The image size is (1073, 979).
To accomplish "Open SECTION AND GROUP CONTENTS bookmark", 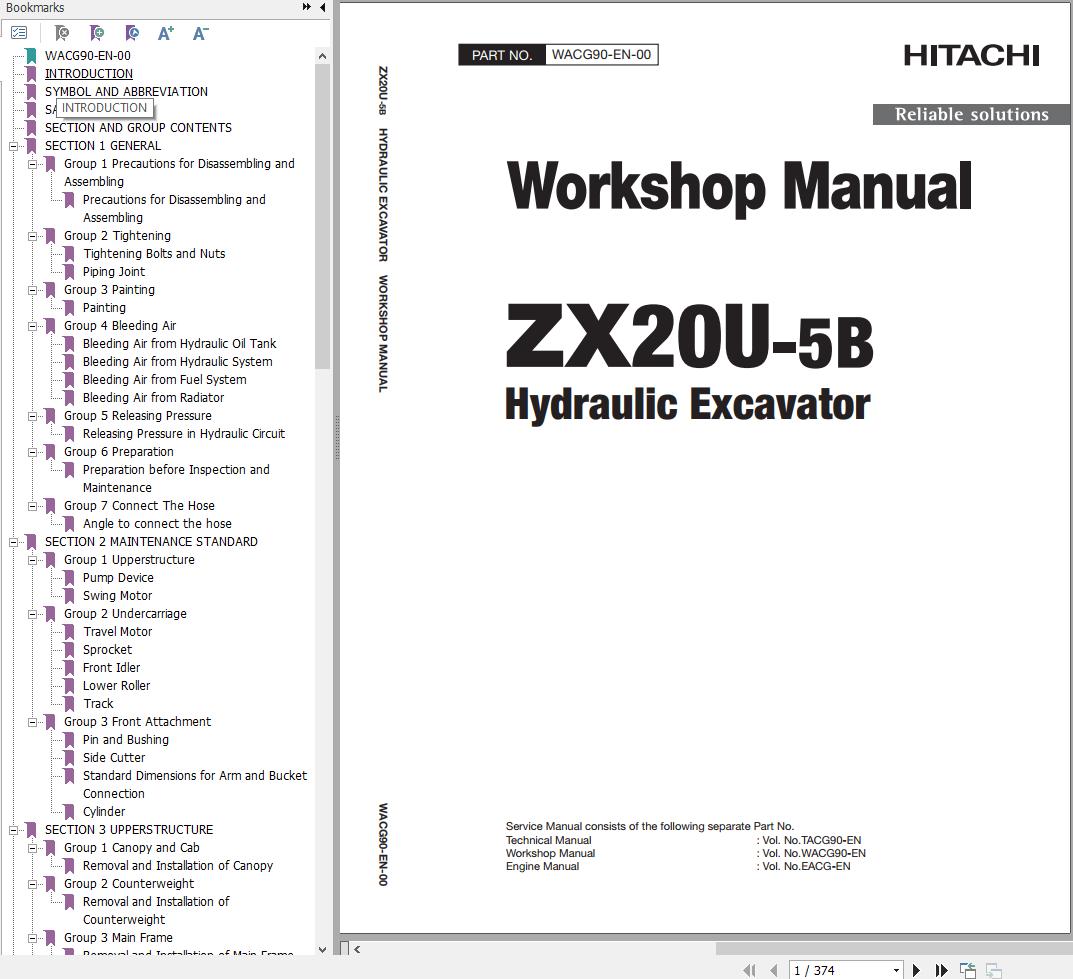I will pyautogui.click(x=138, y=127).
